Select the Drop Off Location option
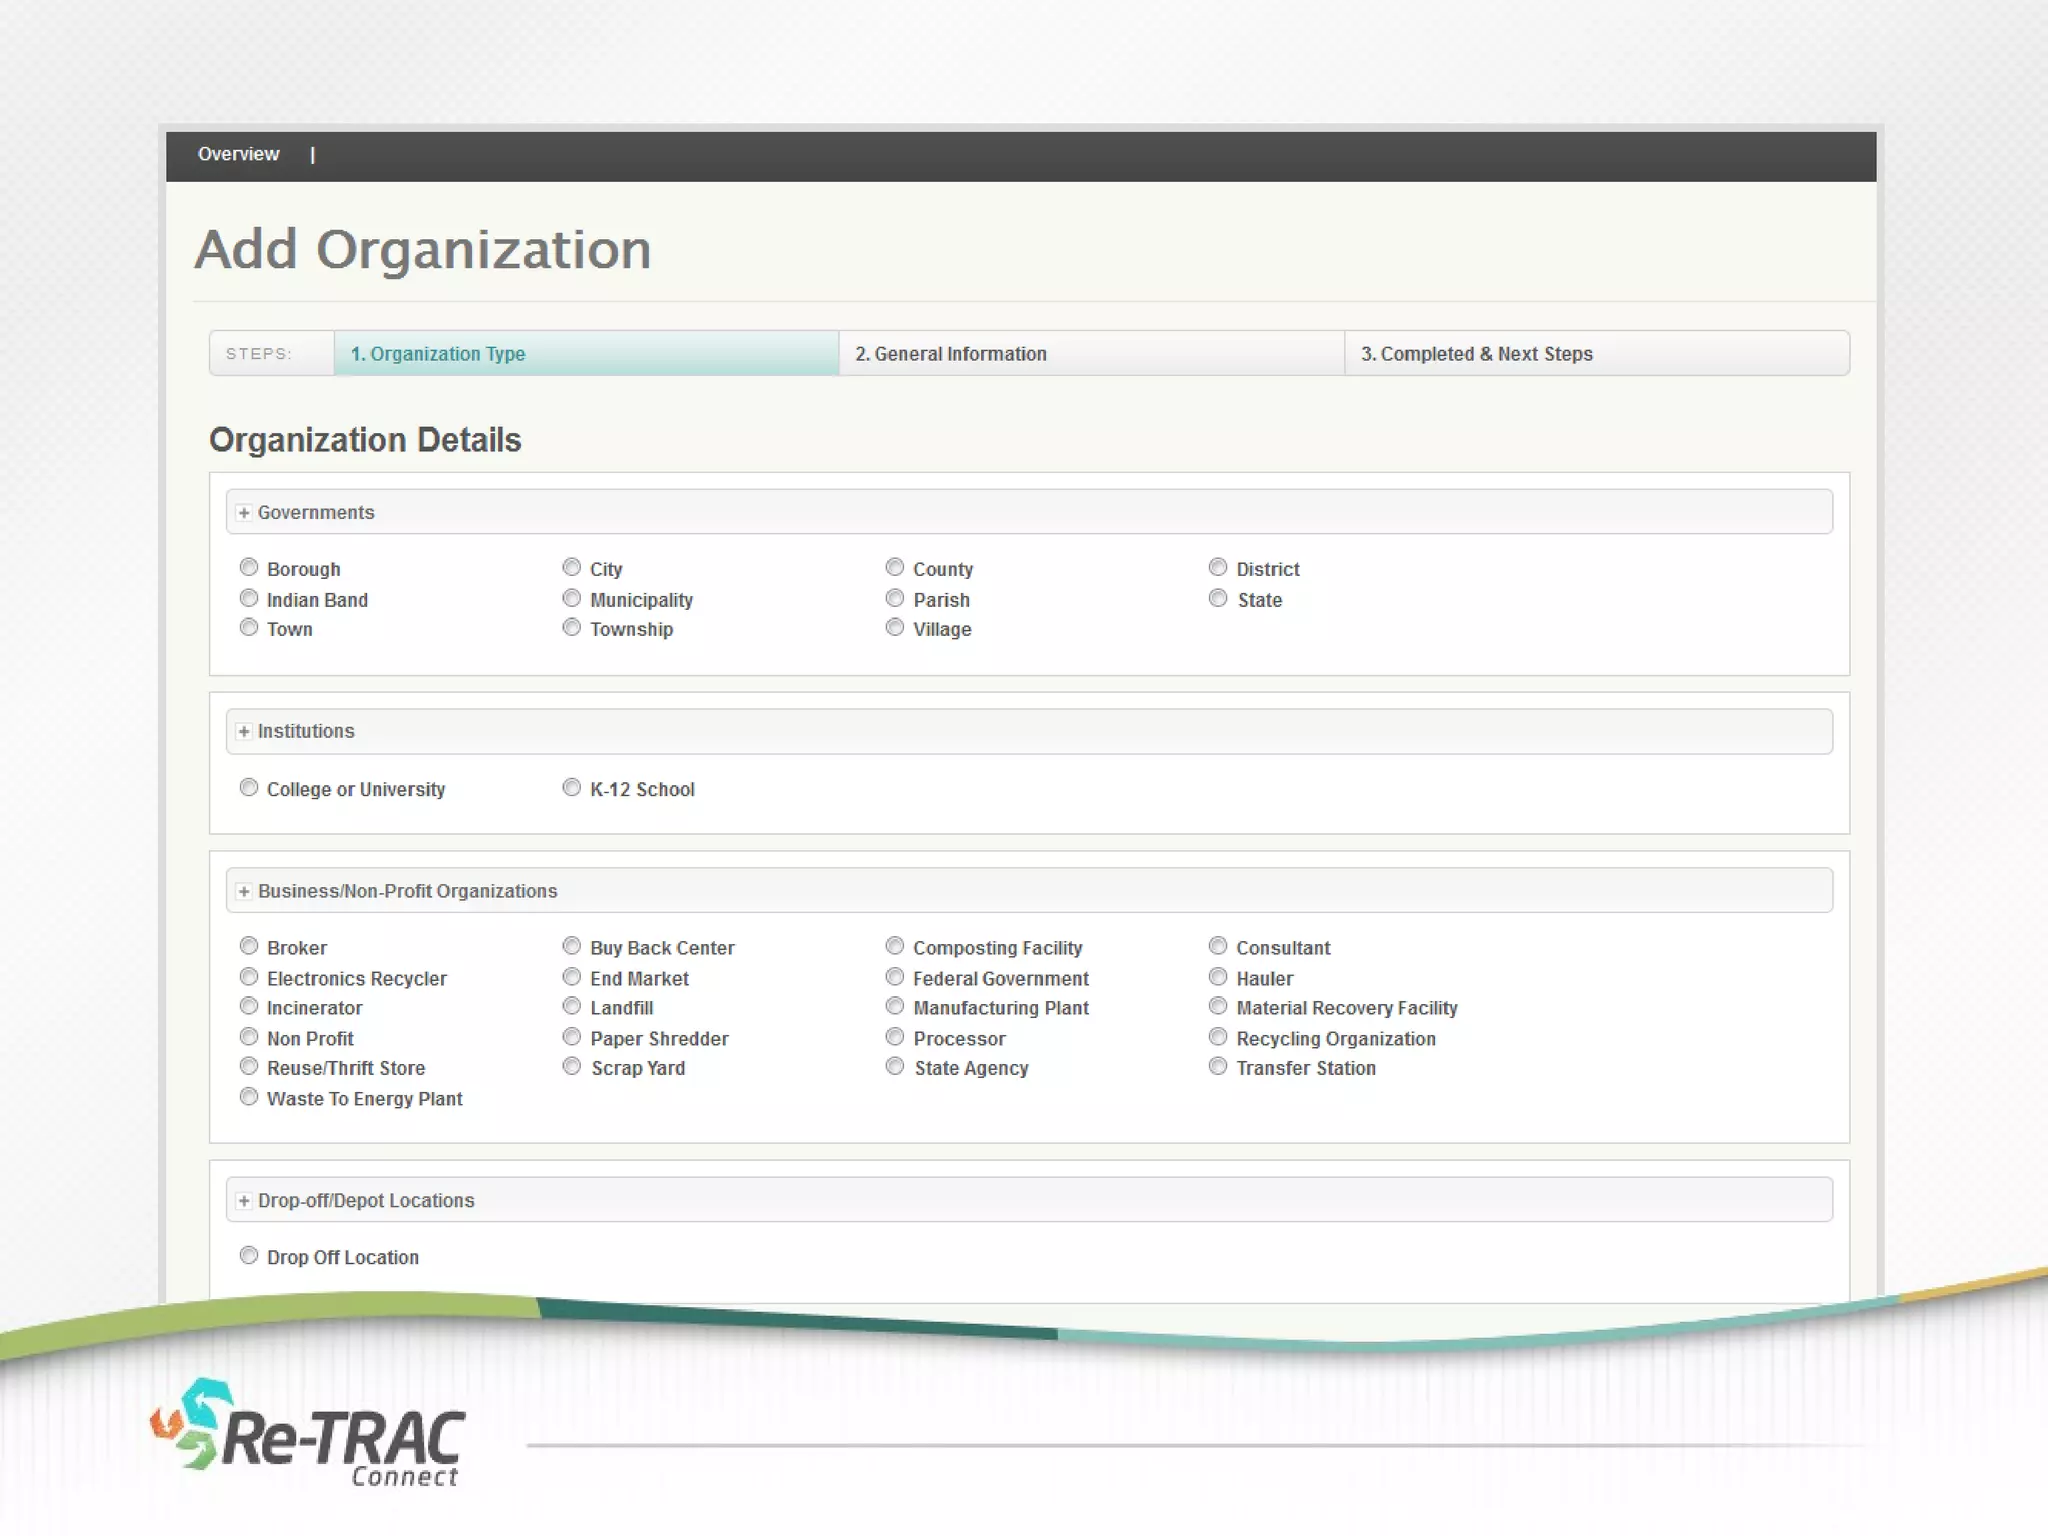 pyautogui.click(x=249, y=1256)
